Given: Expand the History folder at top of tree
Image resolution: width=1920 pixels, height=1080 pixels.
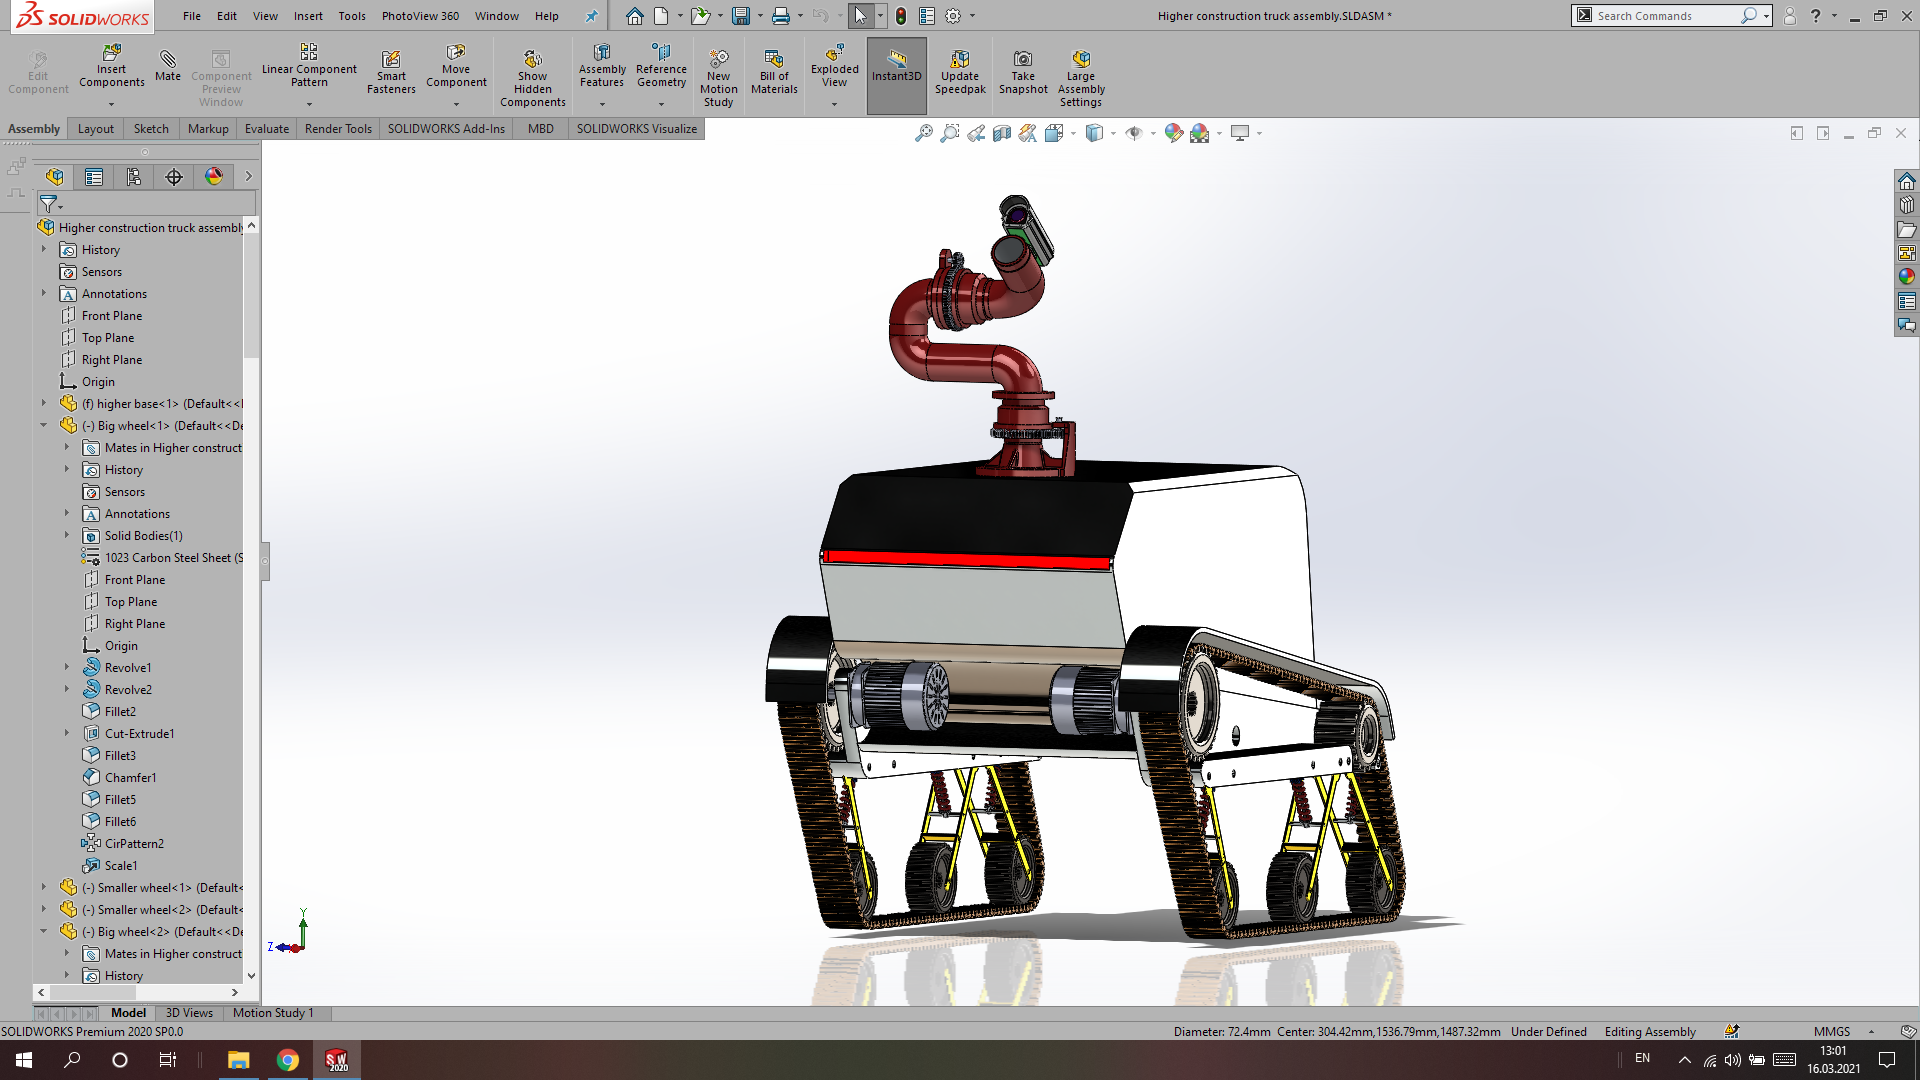Looking at the screenshot, I should coord(44,249).
